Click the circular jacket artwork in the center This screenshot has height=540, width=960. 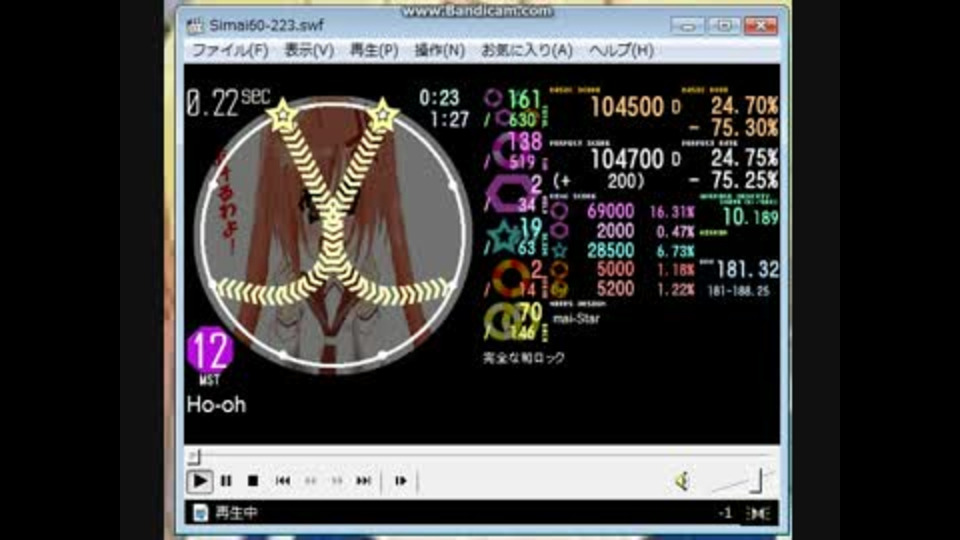(x=332, y=236)
